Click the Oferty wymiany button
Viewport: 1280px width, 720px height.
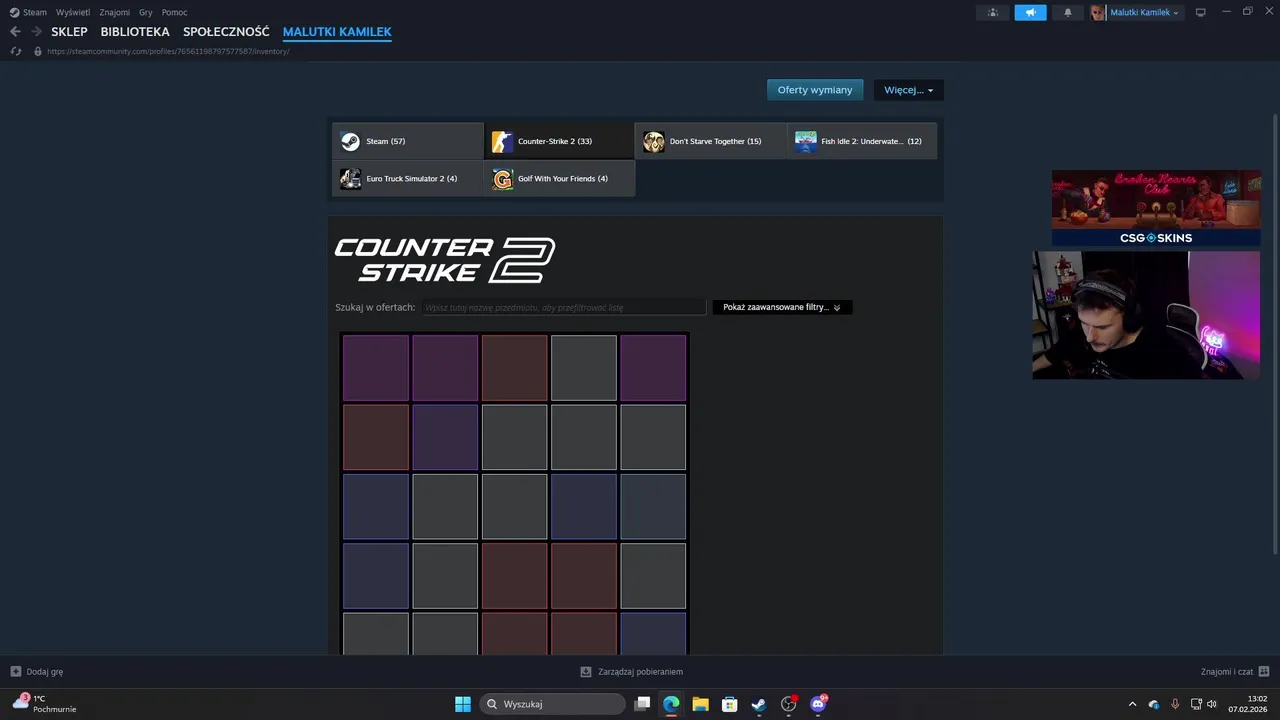tap(815, 90)
